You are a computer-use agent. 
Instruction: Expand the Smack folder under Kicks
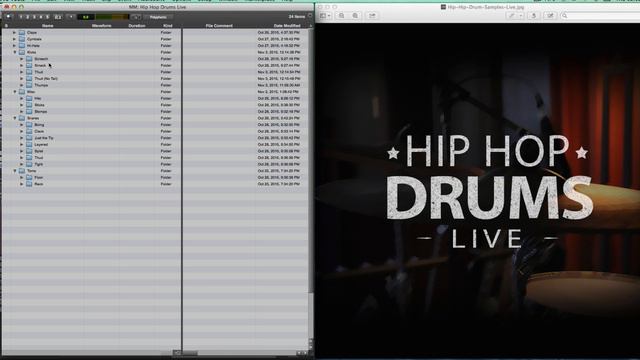[22, 65]
